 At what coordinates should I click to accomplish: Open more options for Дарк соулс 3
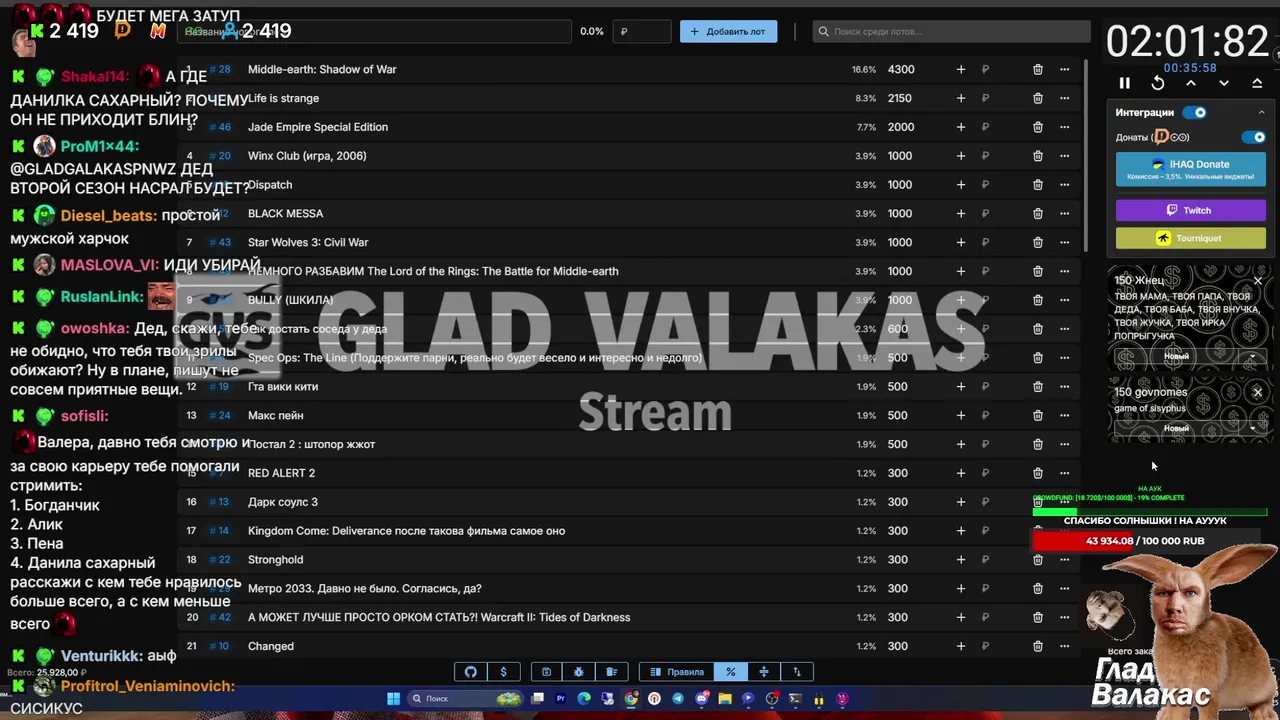(1064, 502)
